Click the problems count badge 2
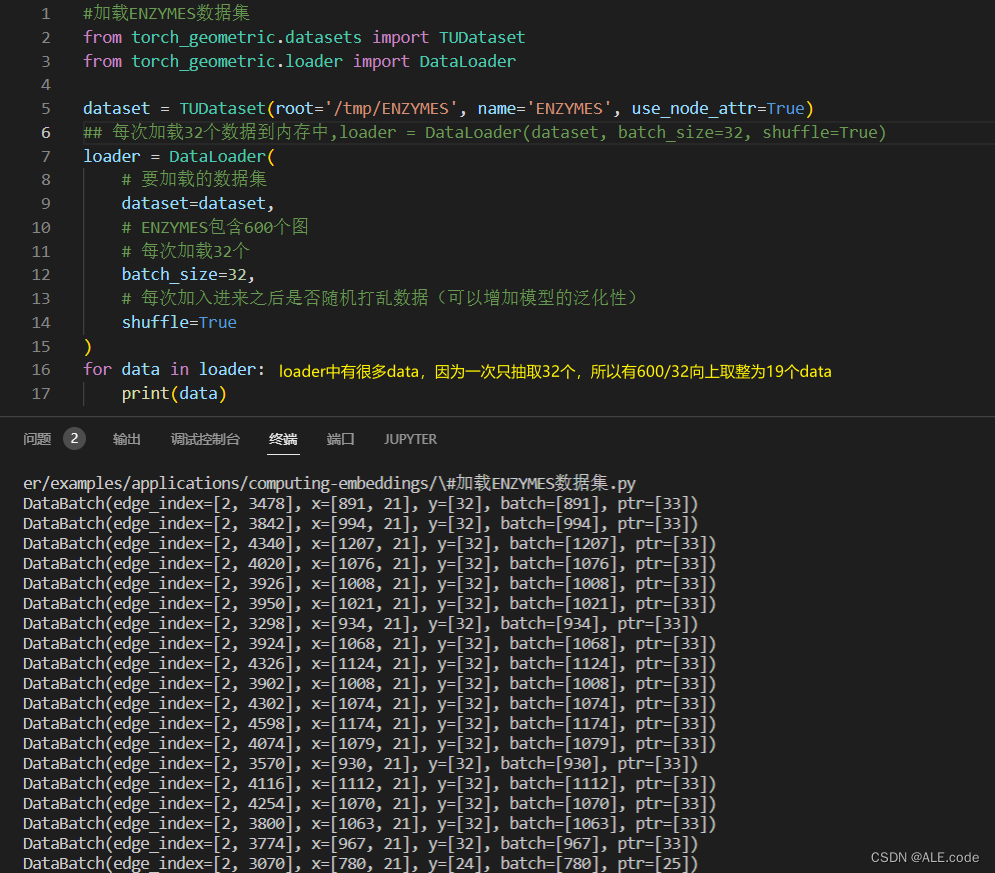This screenshot has width=995, height=873. [x=74, y=438]
